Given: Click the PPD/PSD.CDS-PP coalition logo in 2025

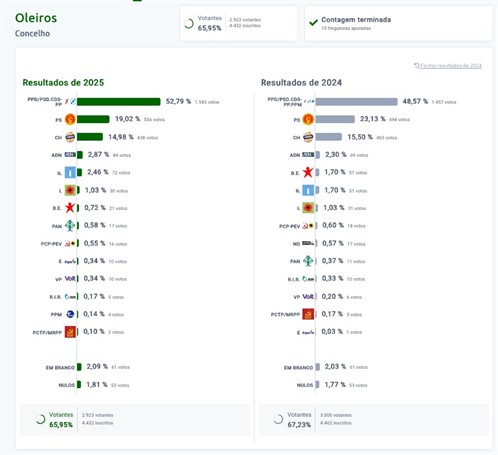Looking at the screenshot, I should (x=70, y=101).
